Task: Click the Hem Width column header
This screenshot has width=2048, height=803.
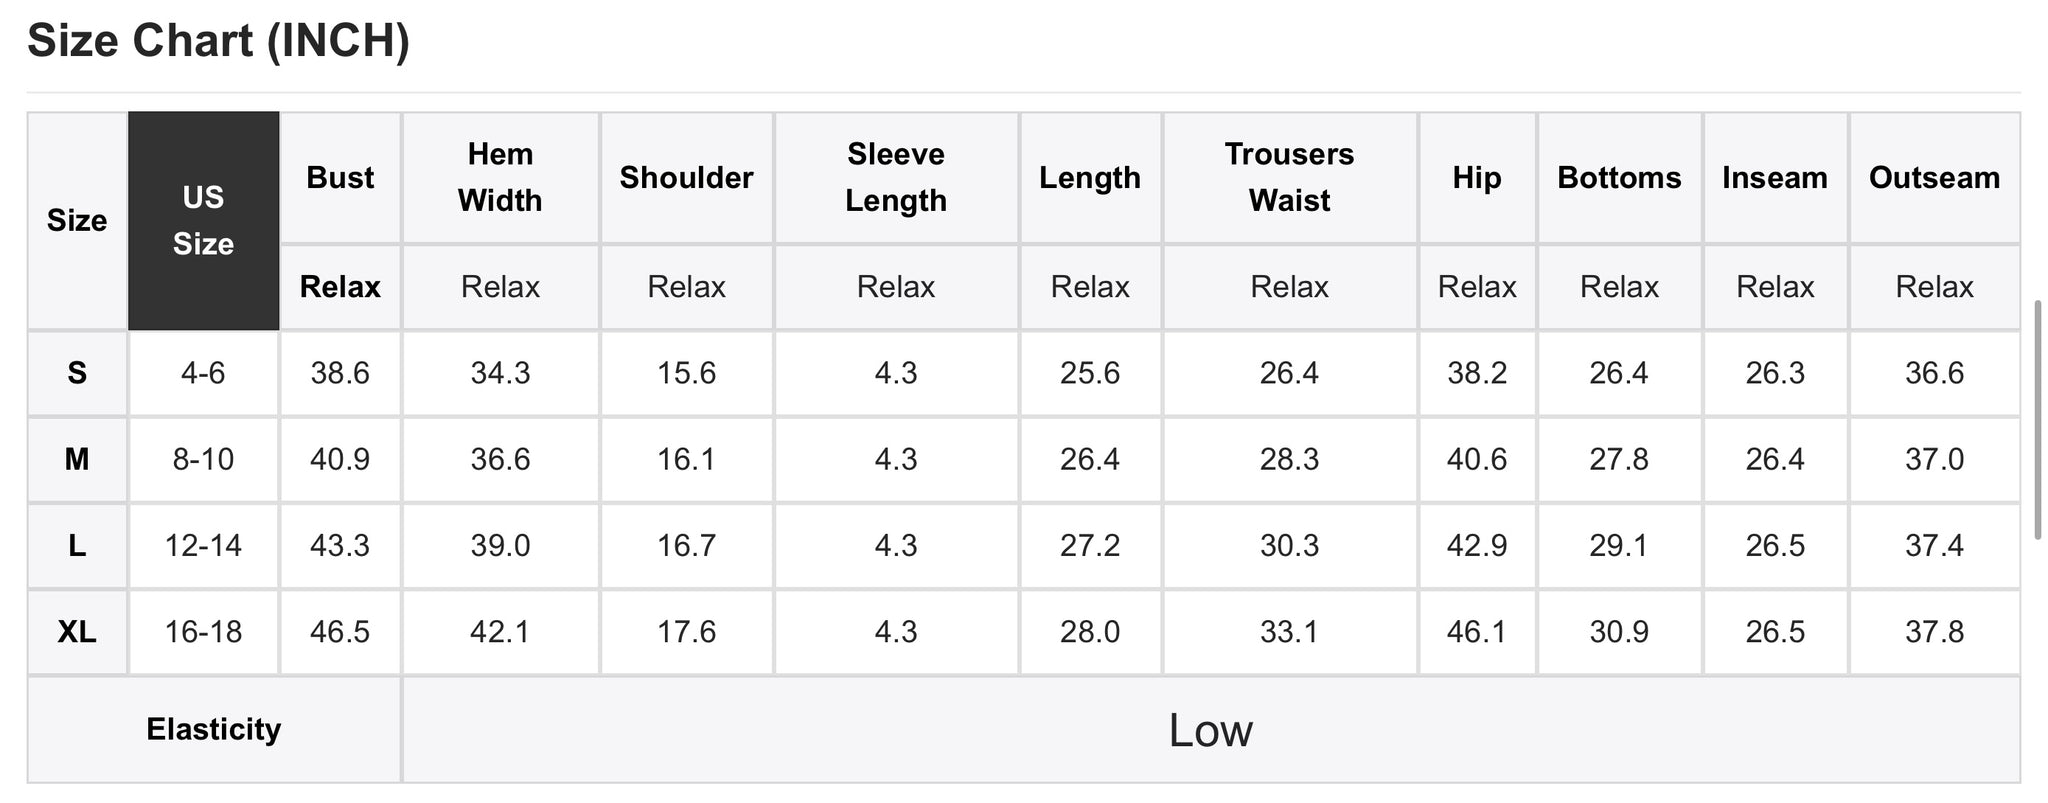Action: click(x=500, y=178)
